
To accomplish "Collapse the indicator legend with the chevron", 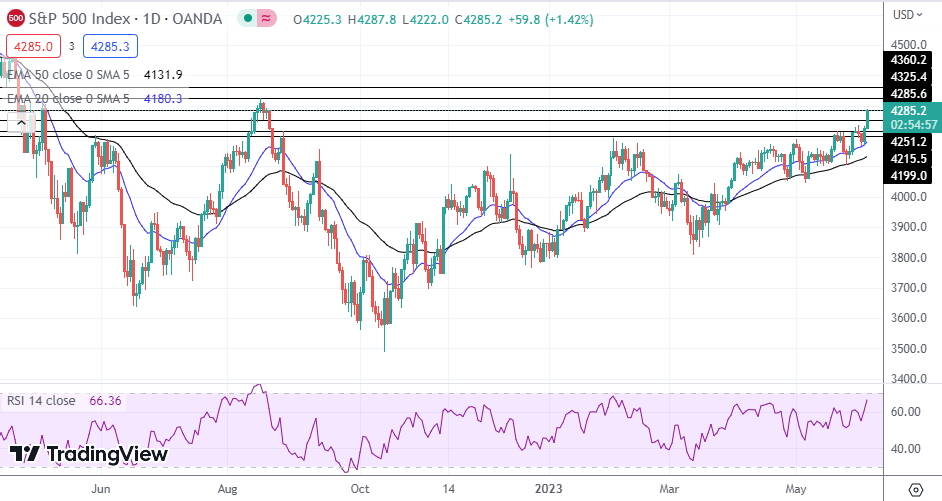I will [x=22, y=124].
